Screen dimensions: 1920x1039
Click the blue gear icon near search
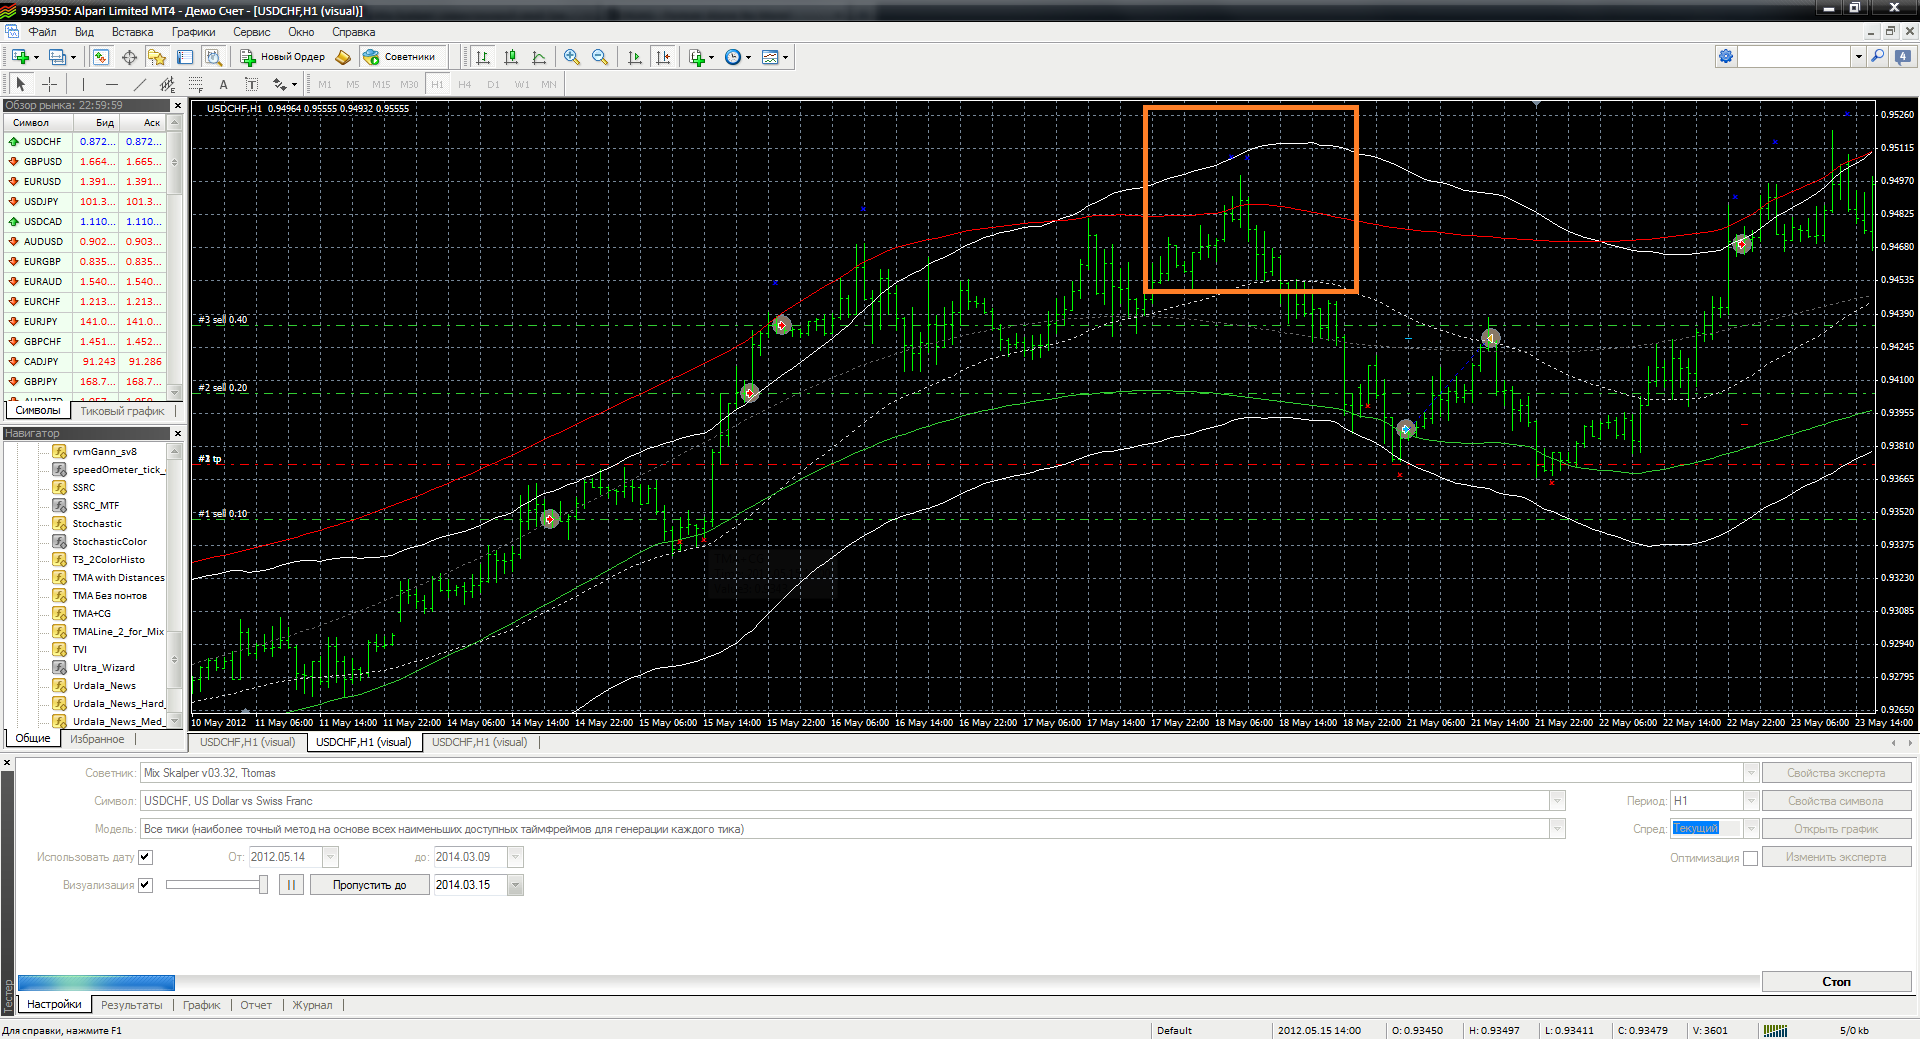pyautogui.click(x=1726, y=57)
